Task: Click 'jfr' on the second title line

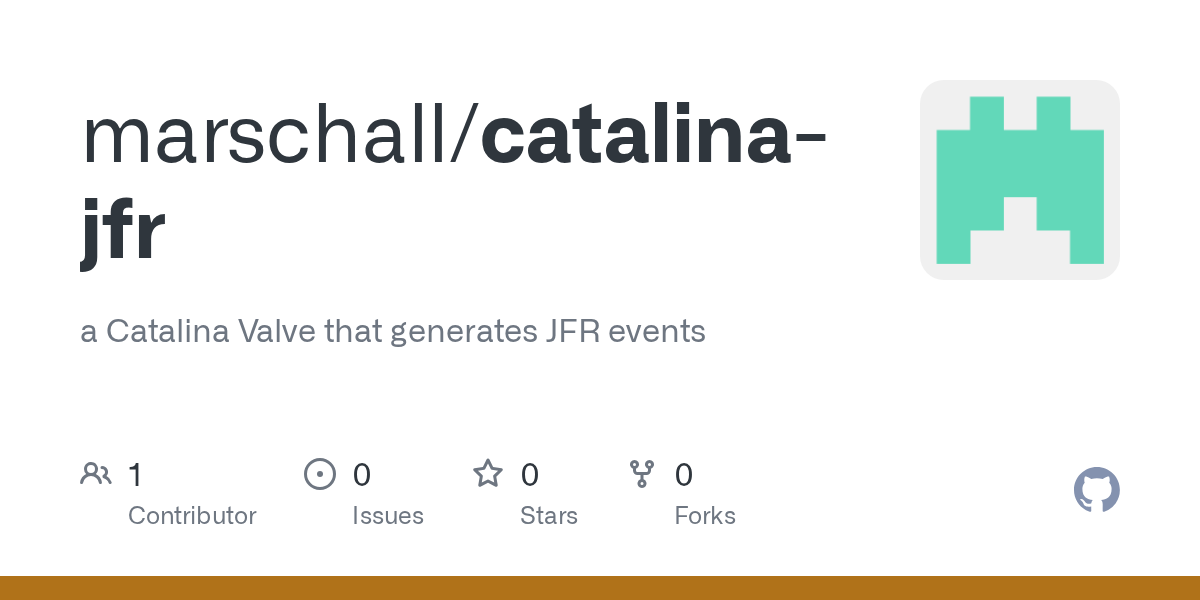Action: pos(122,232)
